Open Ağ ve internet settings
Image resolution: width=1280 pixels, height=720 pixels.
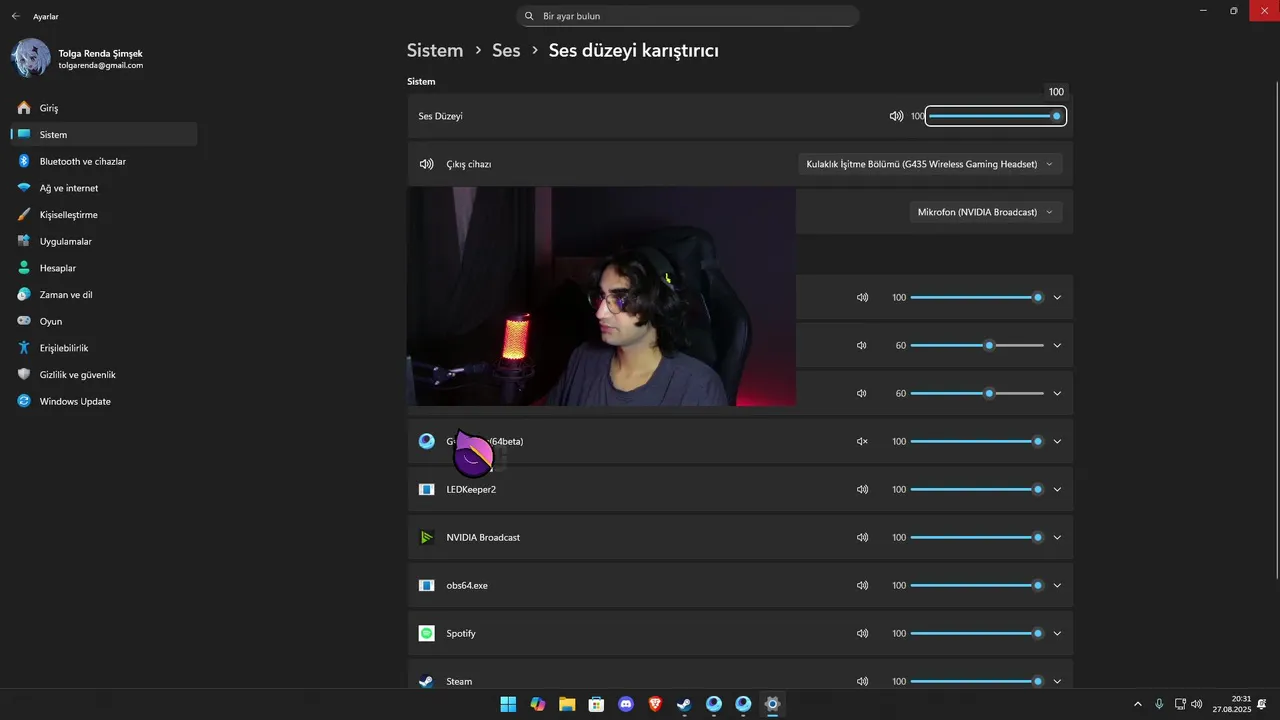pyautogui.click(x=103, y=188)
